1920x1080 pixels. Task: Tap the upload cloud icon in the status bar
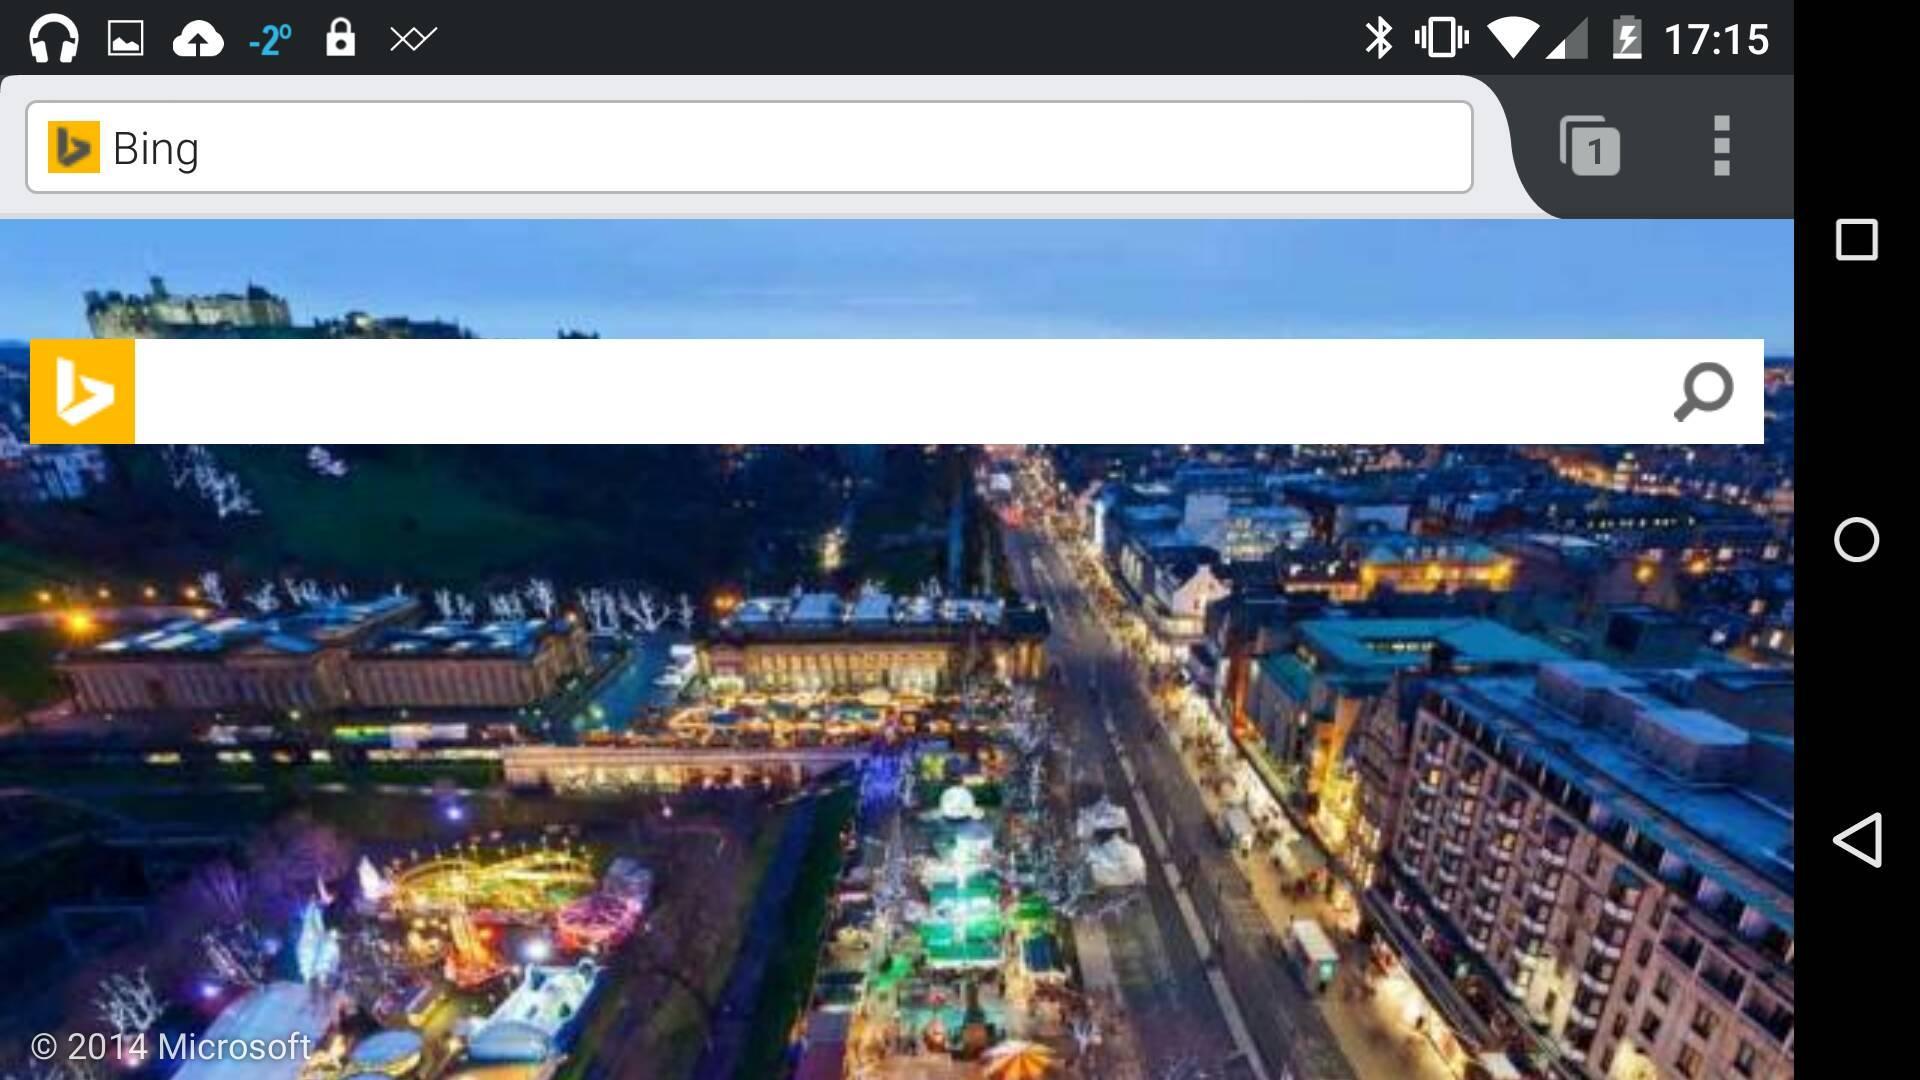tap(200, 38)
